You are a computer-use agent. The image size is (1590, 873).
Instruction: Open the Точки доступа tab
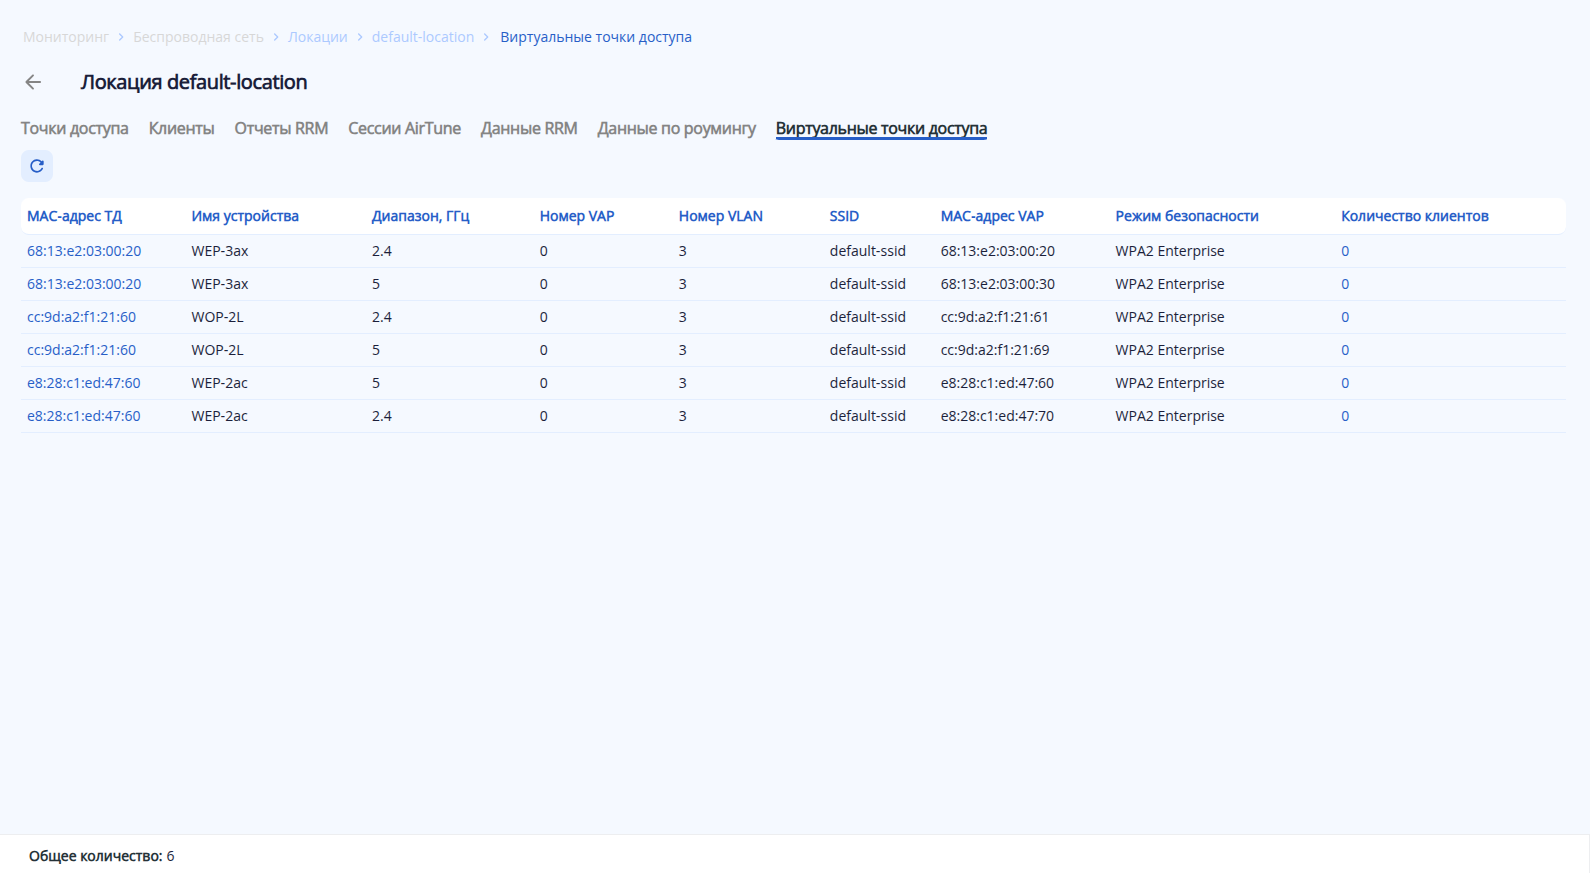point(75,128)
